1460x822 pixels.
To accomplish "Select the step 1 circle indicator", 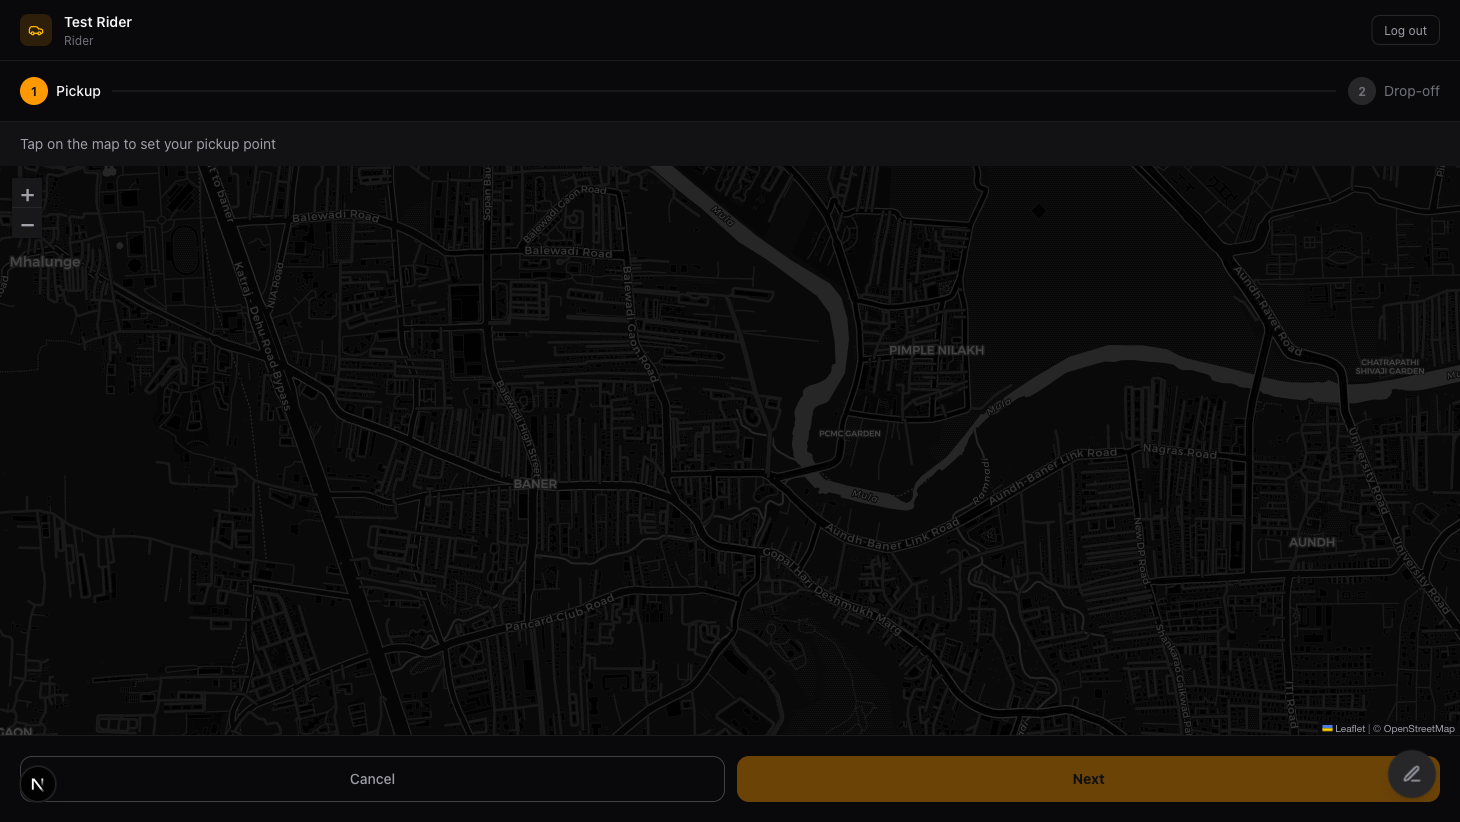I will tap(34, 91).
